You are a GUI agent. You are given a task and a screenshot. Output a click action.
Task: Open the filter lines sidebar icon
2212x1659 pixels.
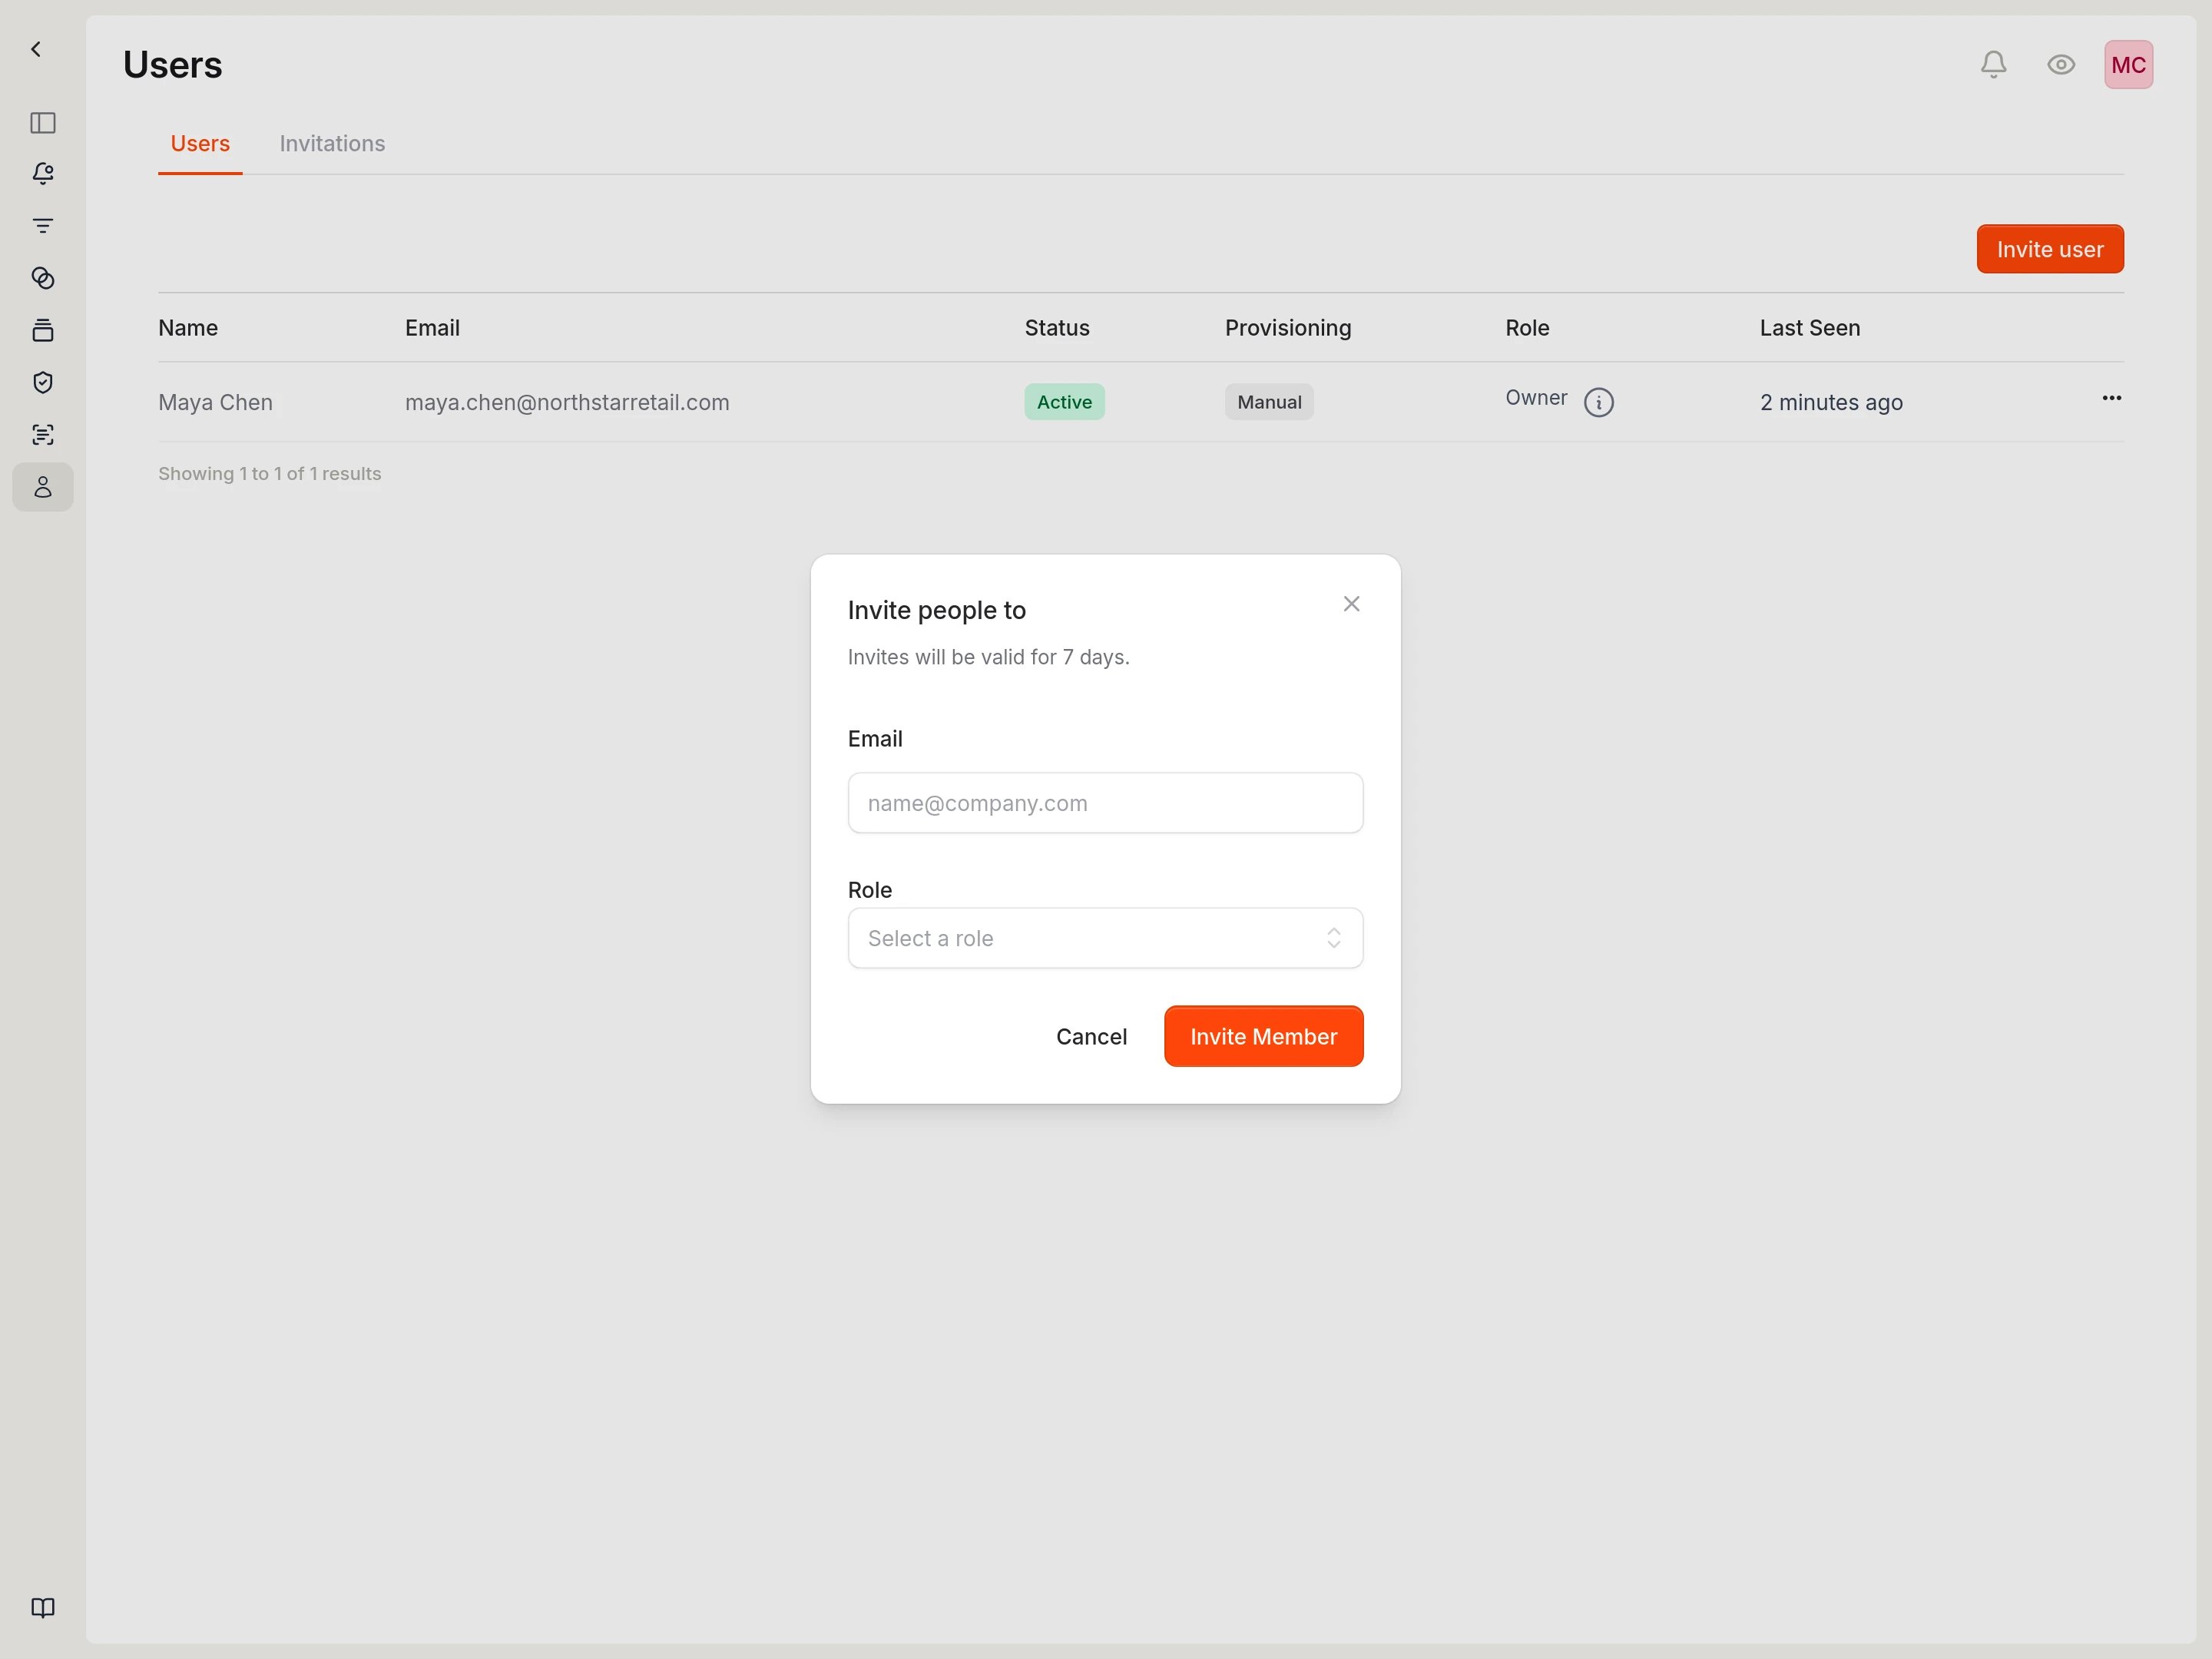[43, 226]
